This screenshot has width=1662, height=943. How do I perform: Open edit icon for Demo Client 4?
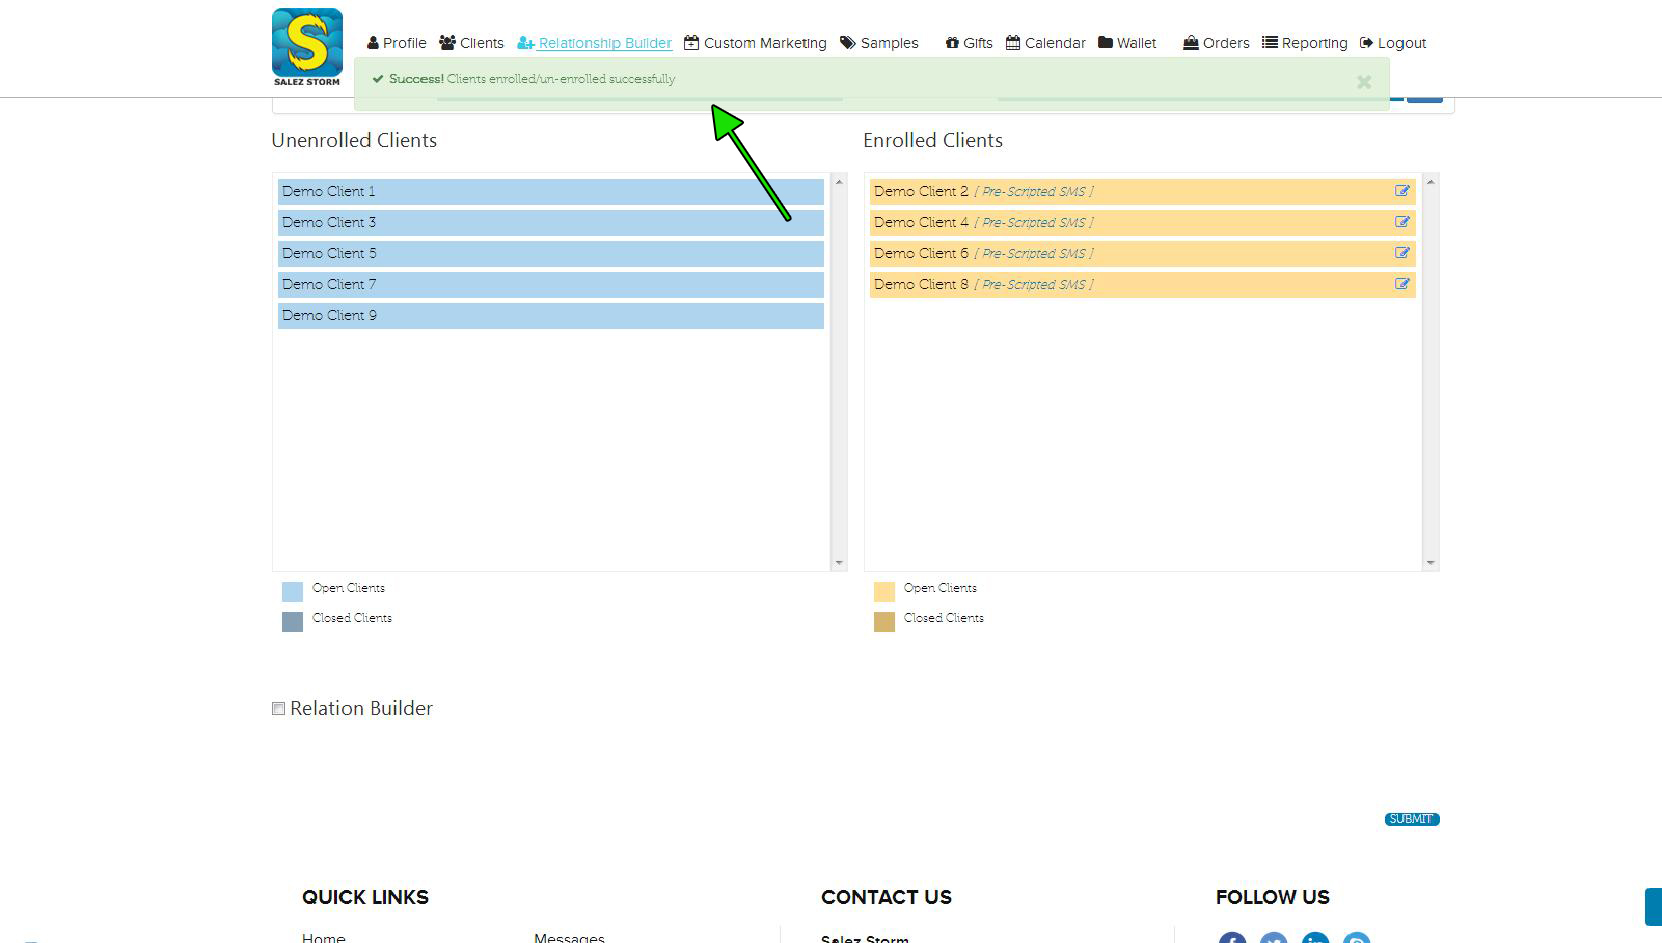click(1402, 222)
